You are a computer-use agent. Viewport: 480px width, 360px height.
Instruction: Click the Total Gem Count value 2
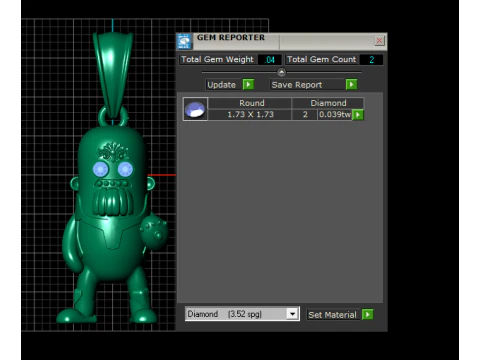coord(371,60)
